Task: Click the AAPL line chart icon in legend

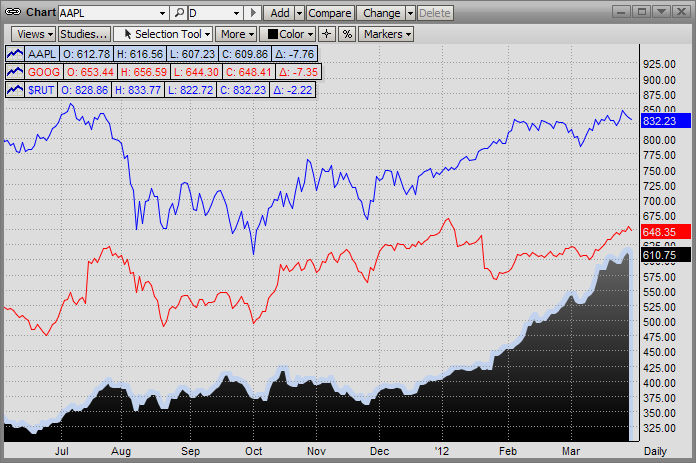Action: tap(15, 54)
